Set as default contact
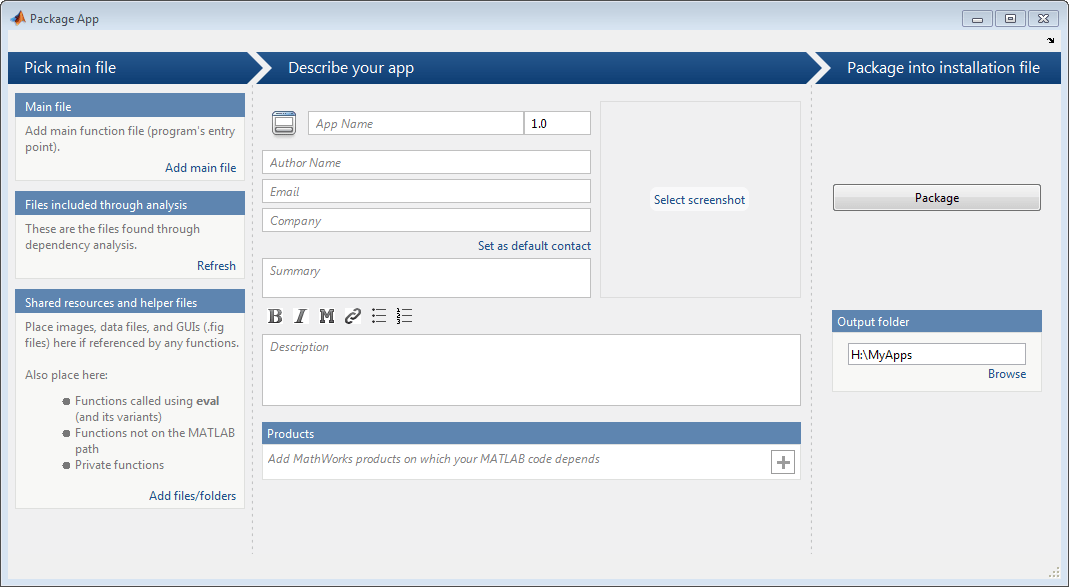Image resolution: width=1069 pixels, height=587 pixels. [534, 246]
